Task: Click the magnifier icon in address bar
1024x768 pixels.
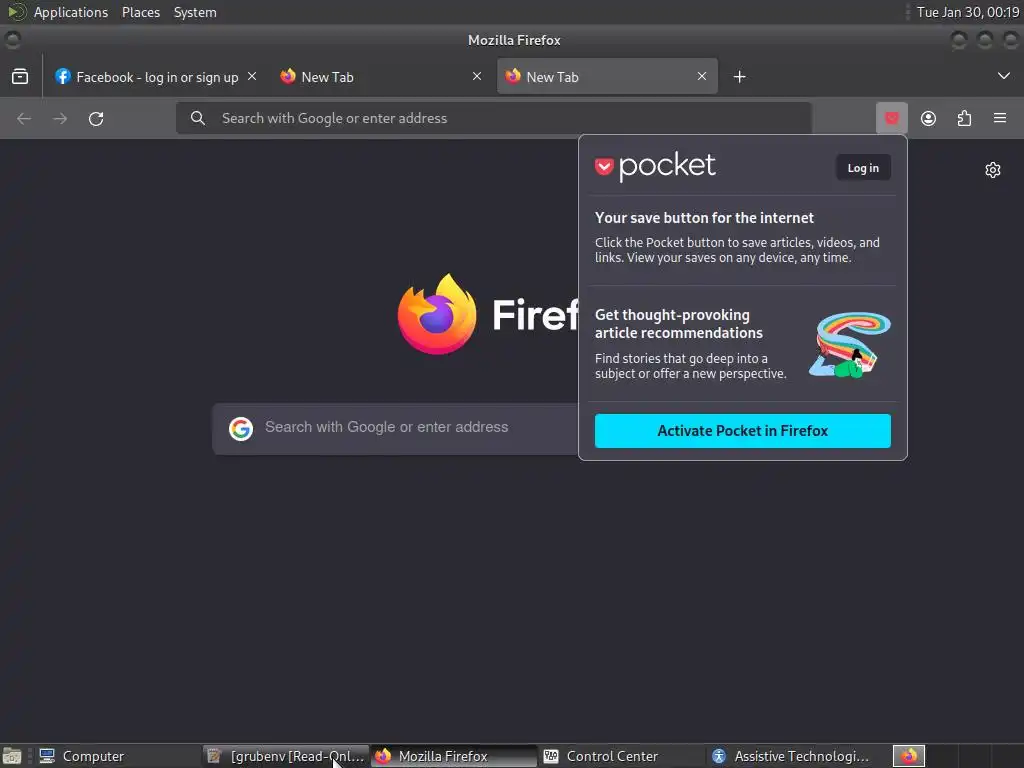Action: pos(198,118)
